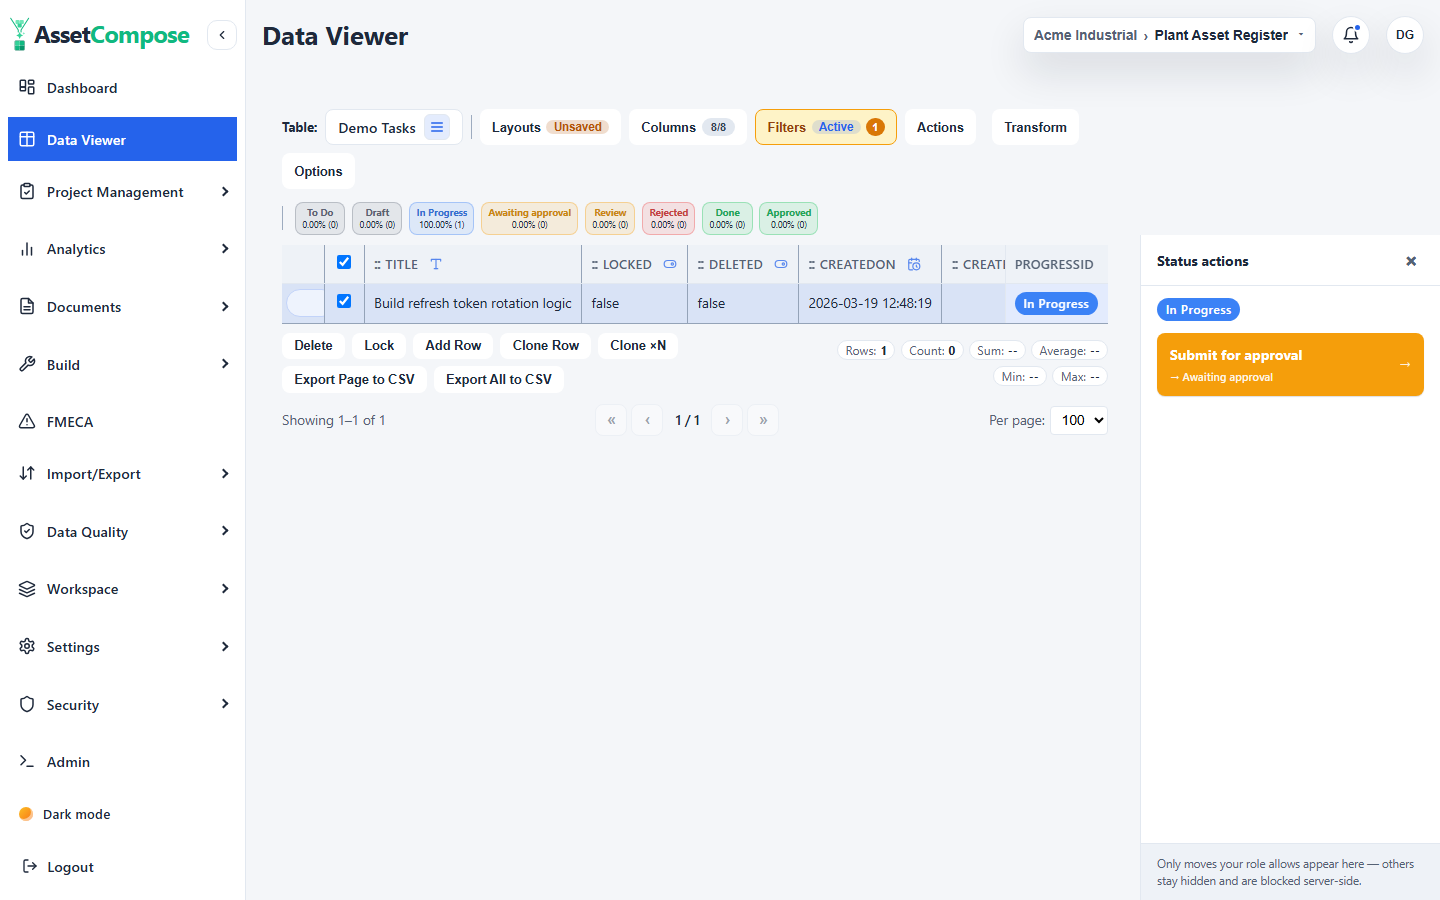Click the Security shield icon

(27, 704)
